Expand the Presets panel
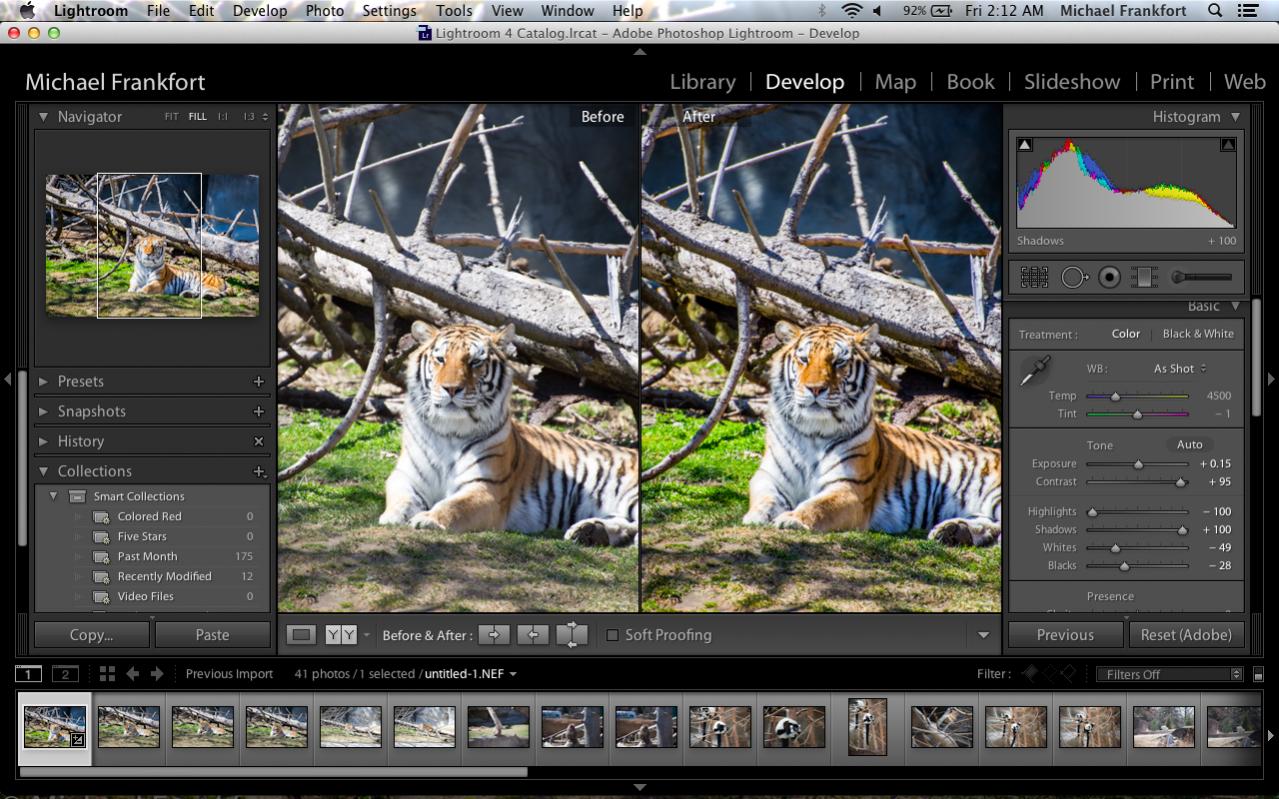The height and width of the screenshot is (799, 1279). point(43,381)
